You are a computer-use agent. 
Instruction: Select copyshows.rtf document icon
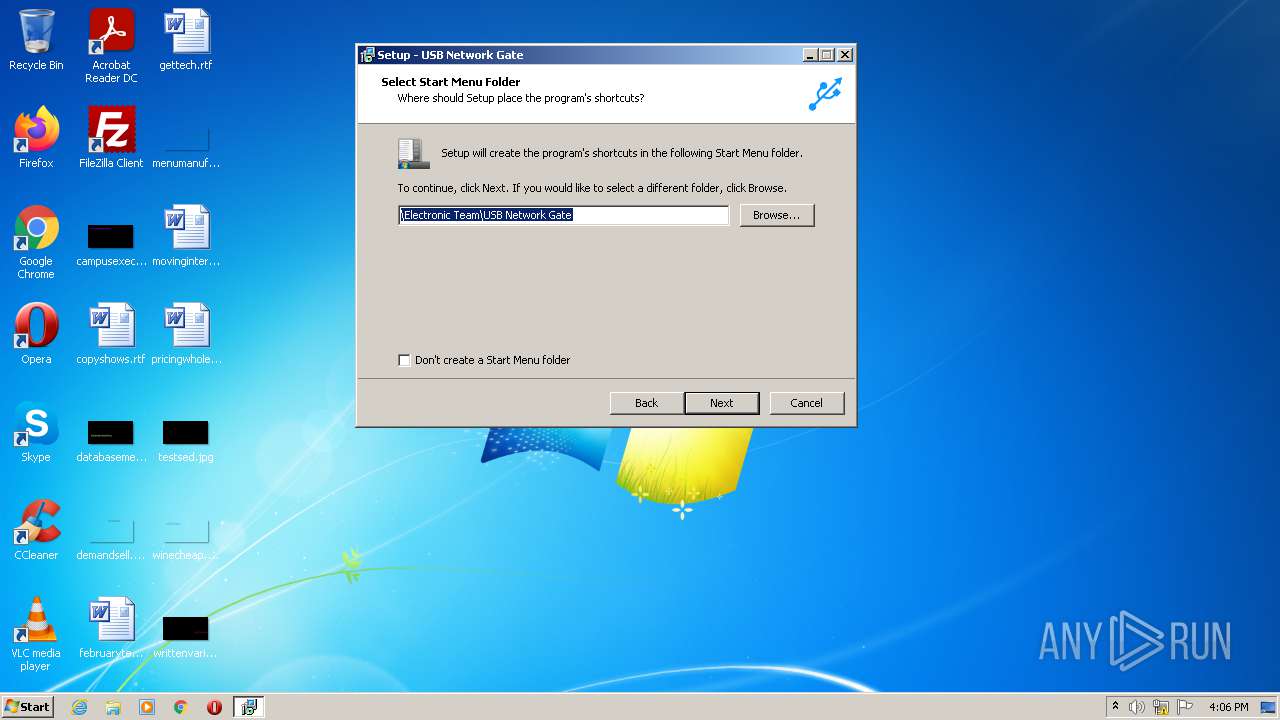(111, 334)
